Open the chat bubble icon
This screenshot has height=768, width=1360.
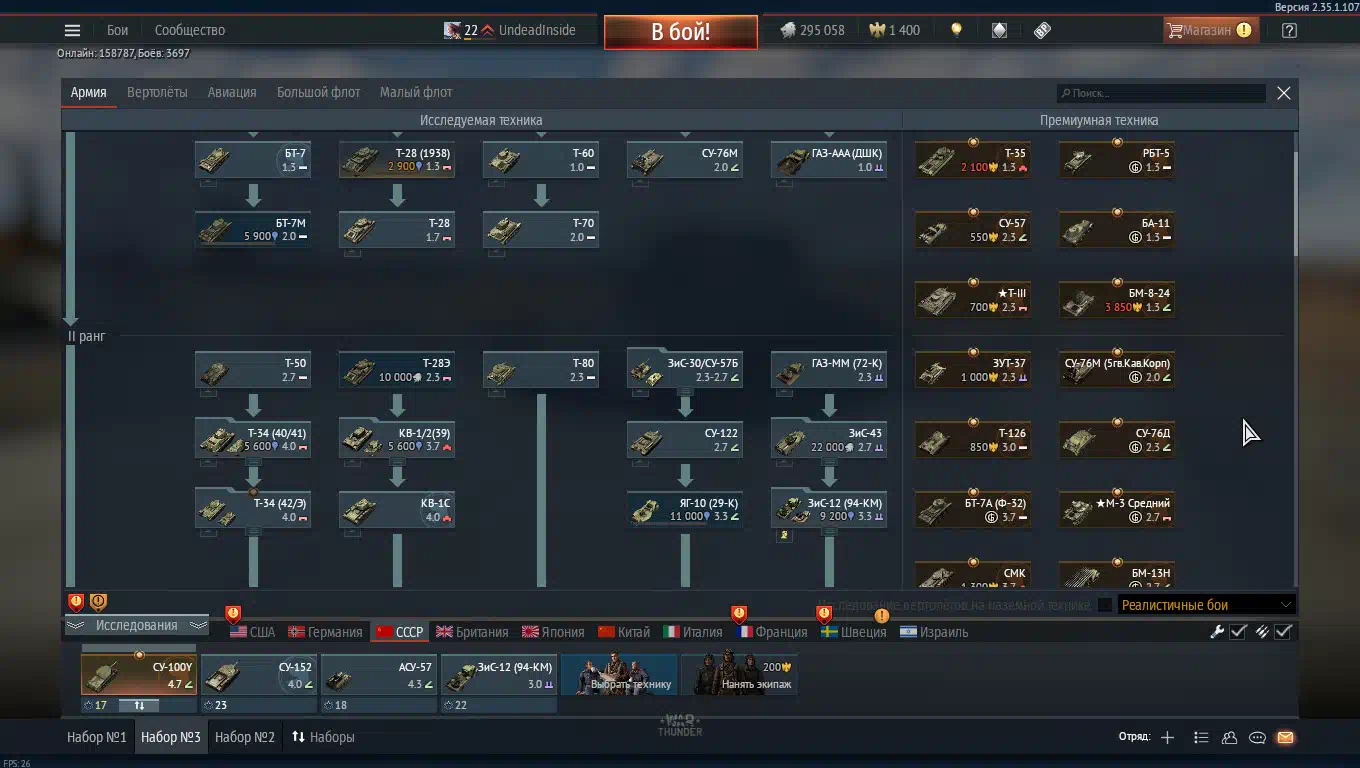point(1257,737)
